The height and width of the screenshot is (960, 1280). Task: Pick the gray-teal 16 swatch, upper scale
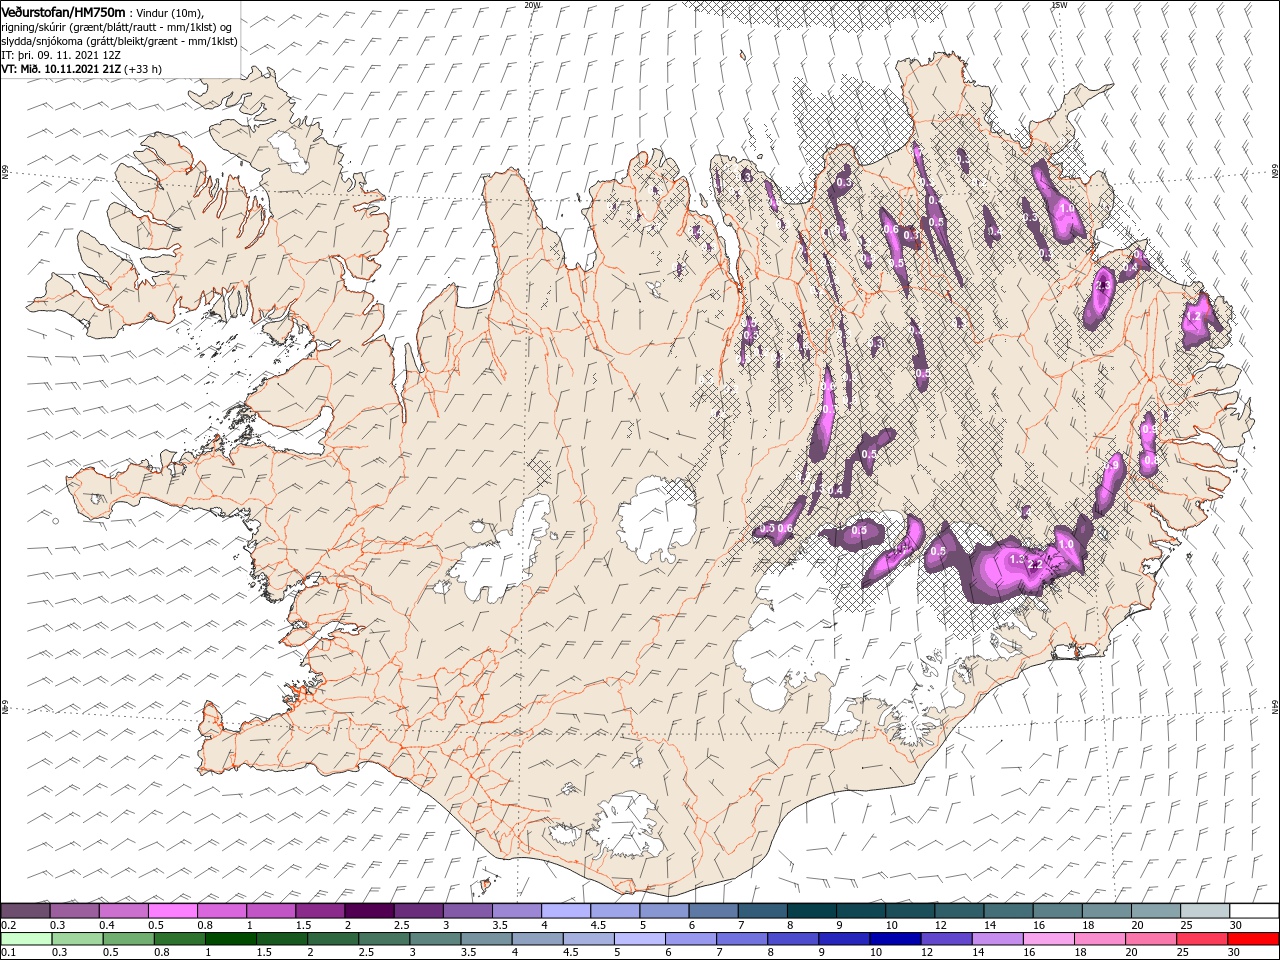[x=1058, y=911]
